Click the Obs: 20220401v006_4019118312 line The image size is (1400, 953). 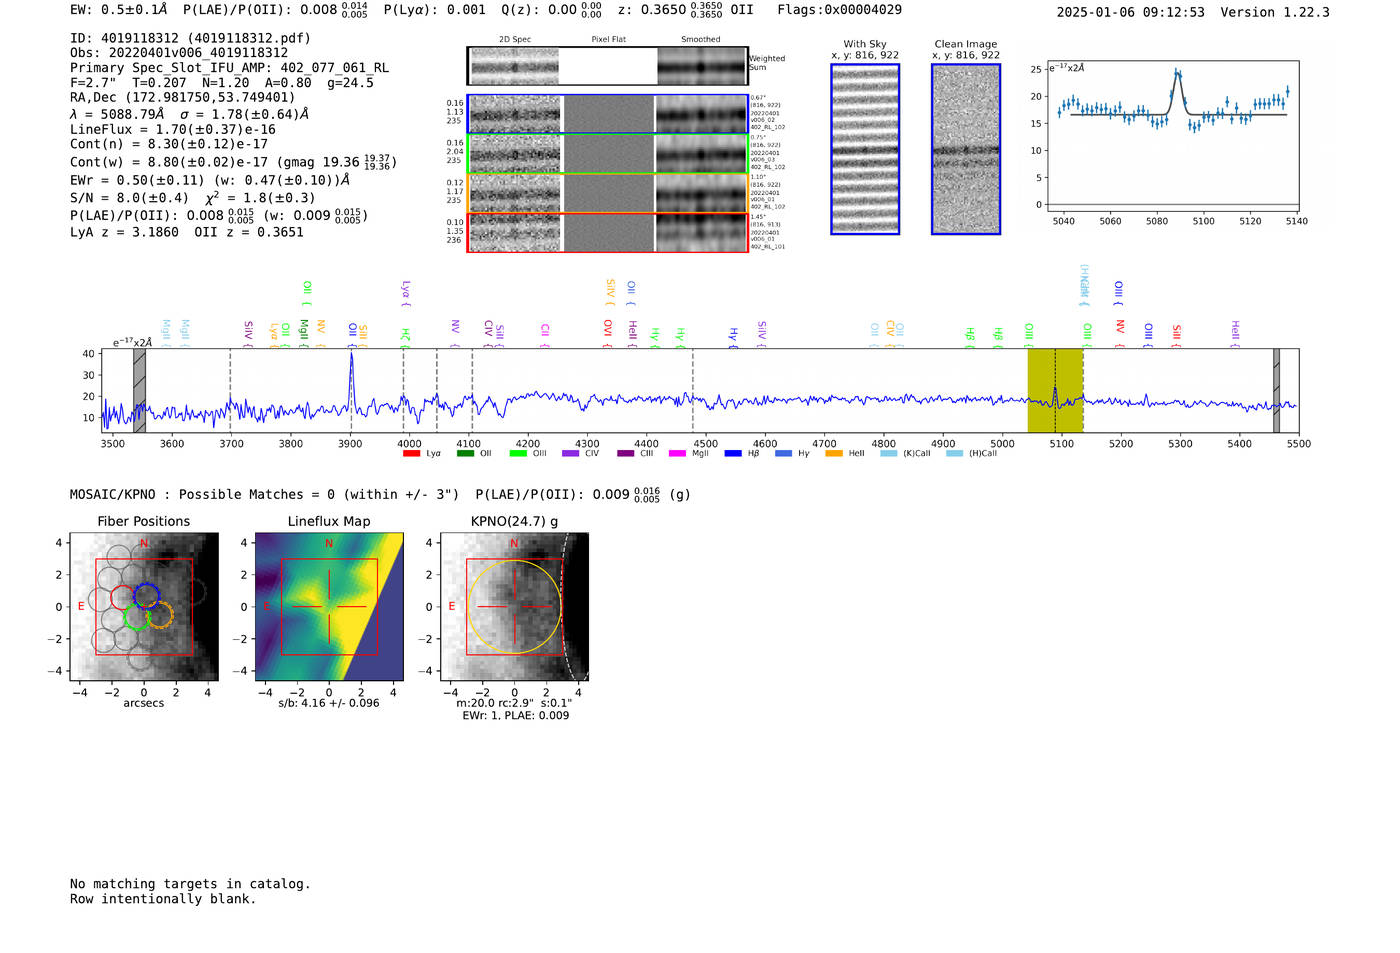point(179,53)
